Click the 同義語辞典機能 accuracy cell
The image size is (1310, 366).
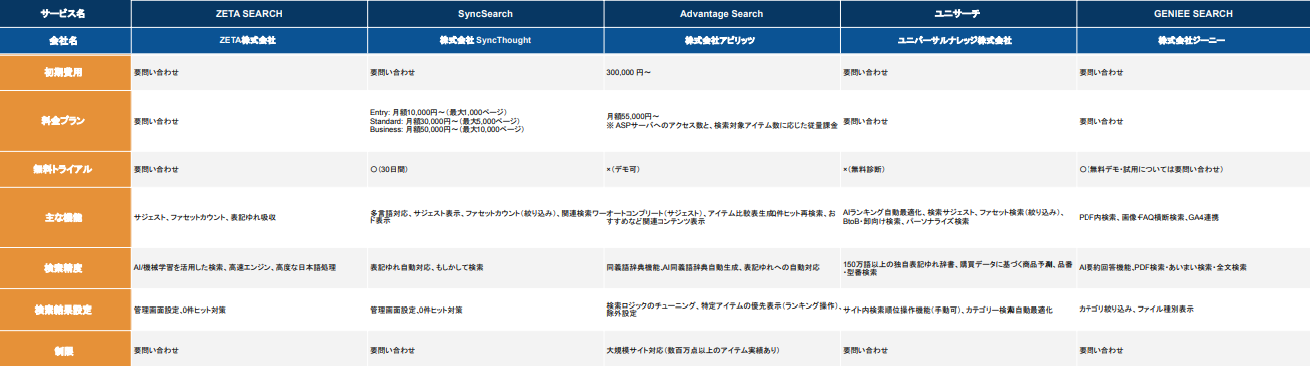(x=721, y=268)
